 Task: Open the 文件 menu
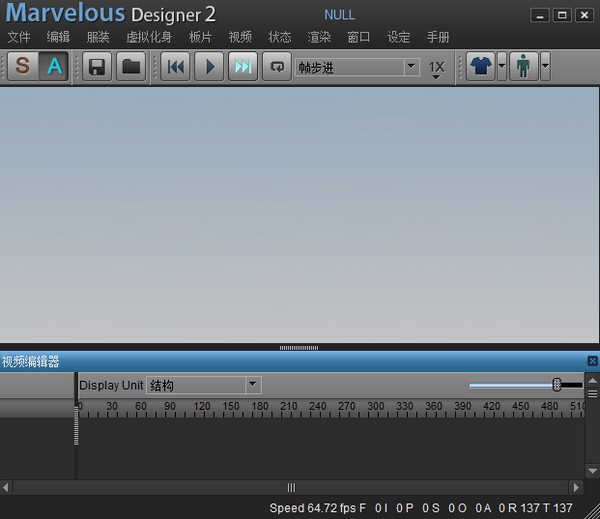(19, 37)
